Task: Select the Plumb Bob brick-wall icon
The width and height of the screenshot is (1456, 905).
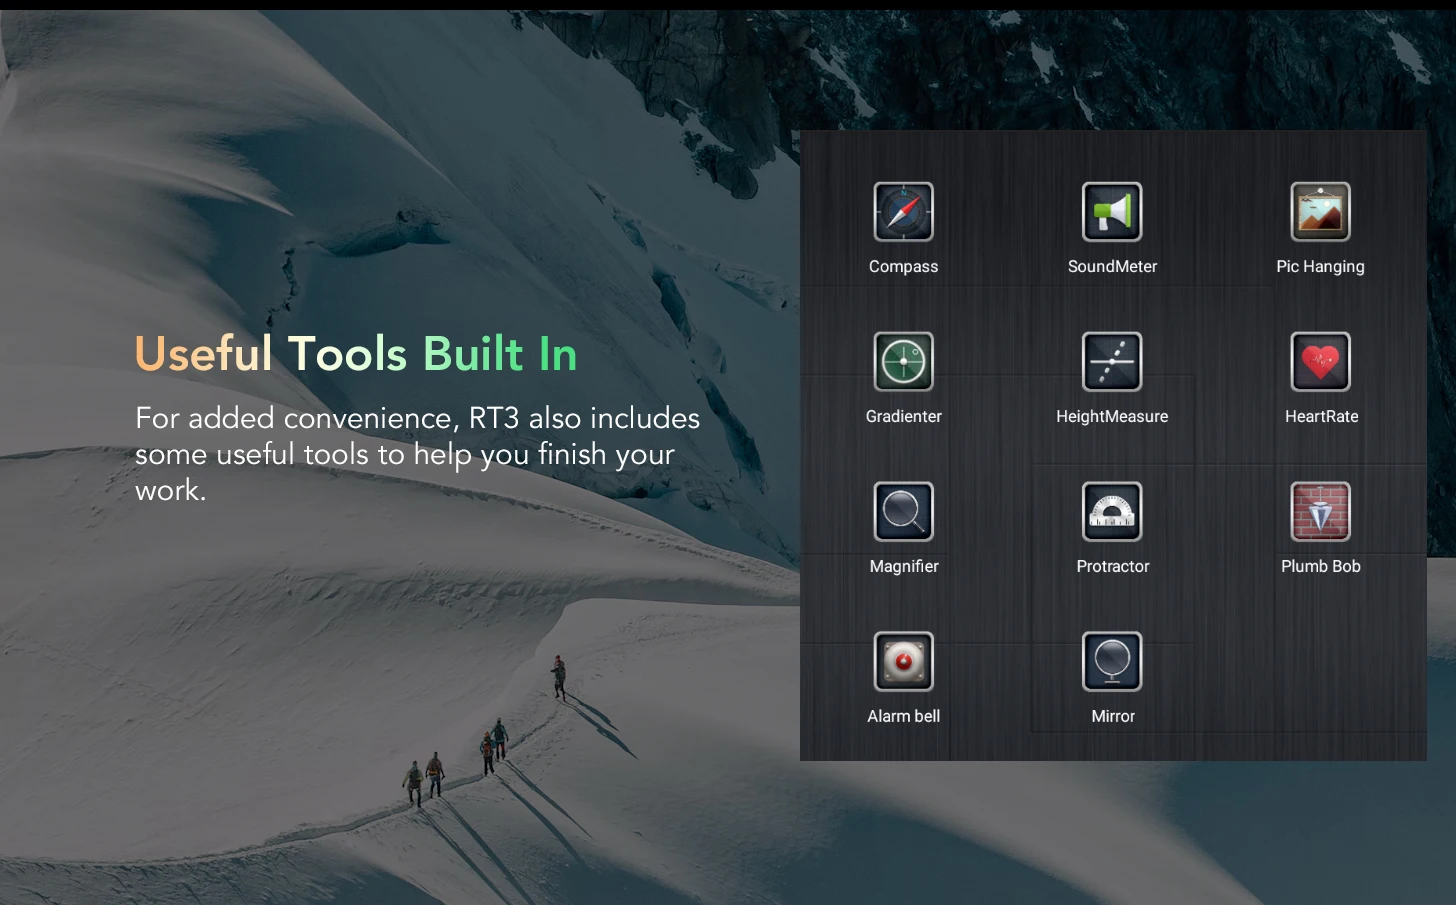Action: [1320, 512]
